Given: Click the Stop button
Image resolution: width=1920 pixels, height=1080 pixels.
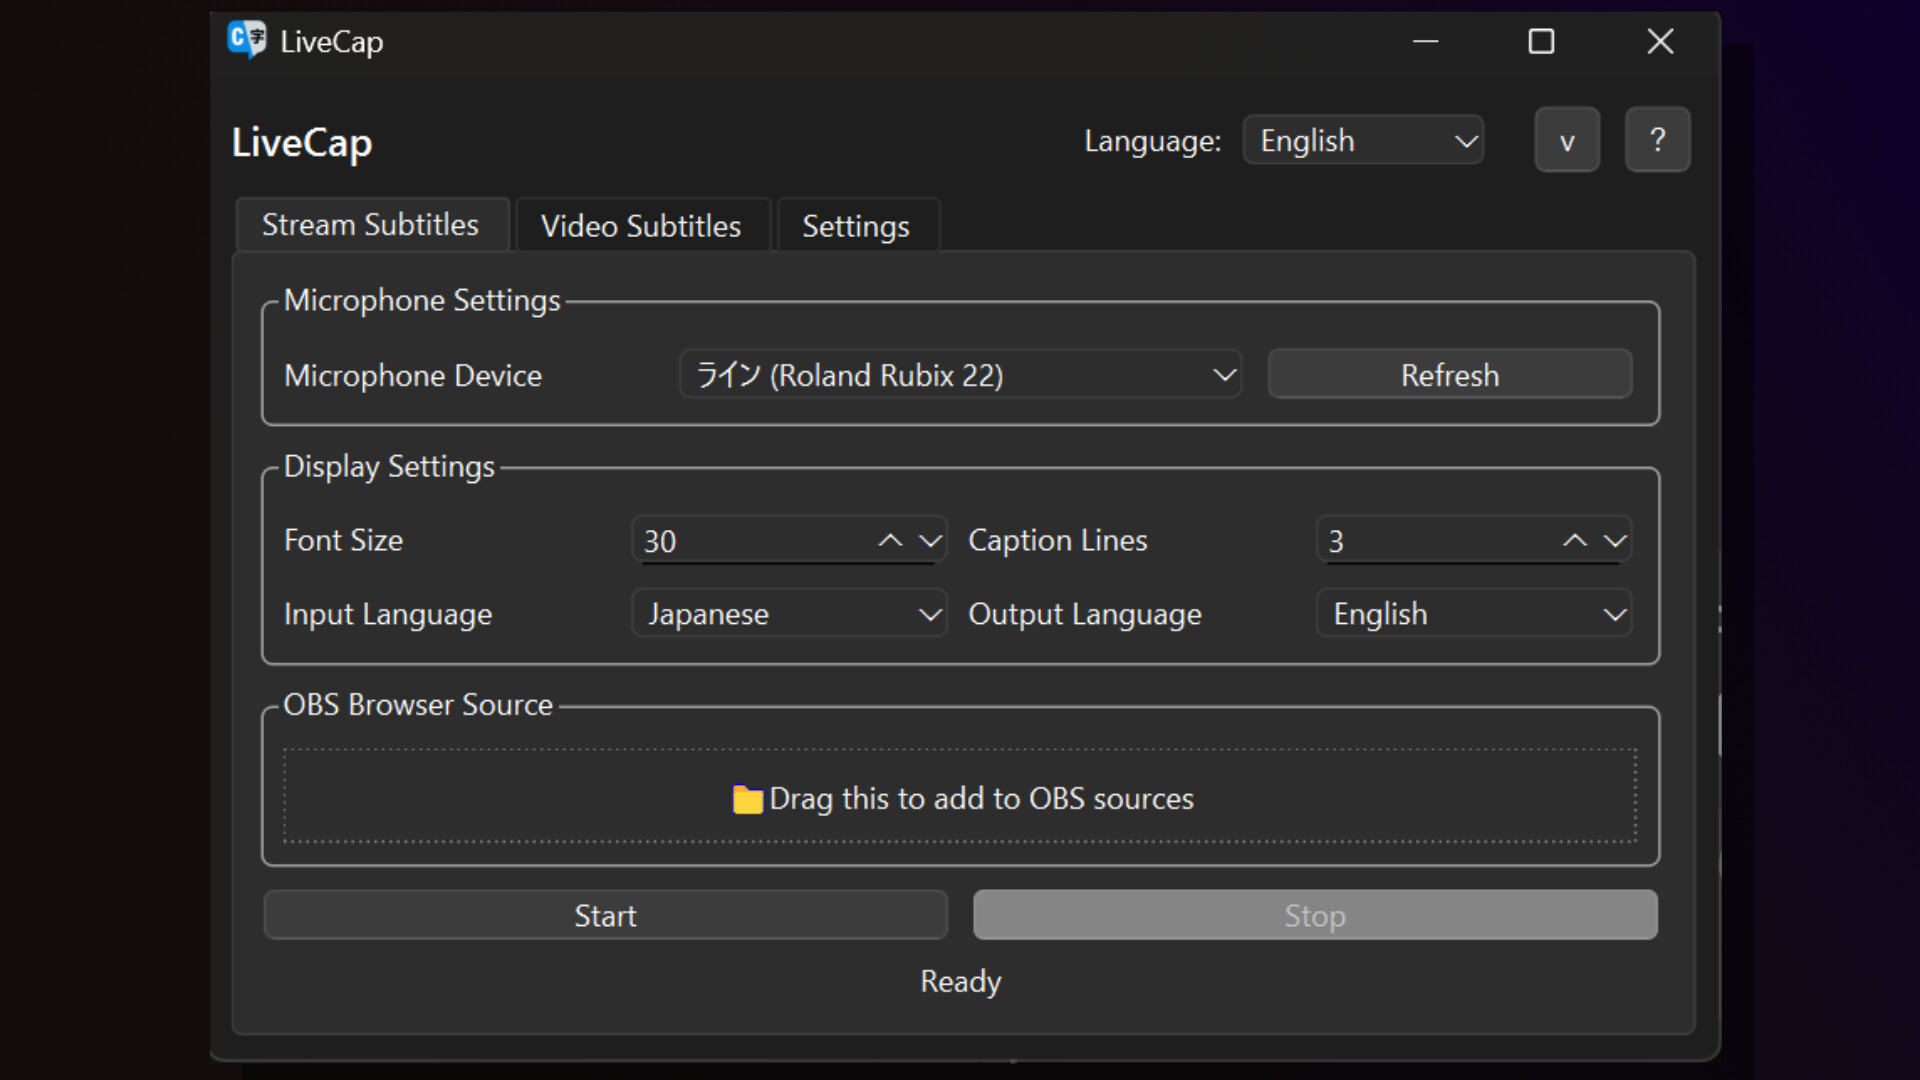Looking at the screenshot, I should coord(1315,915).
